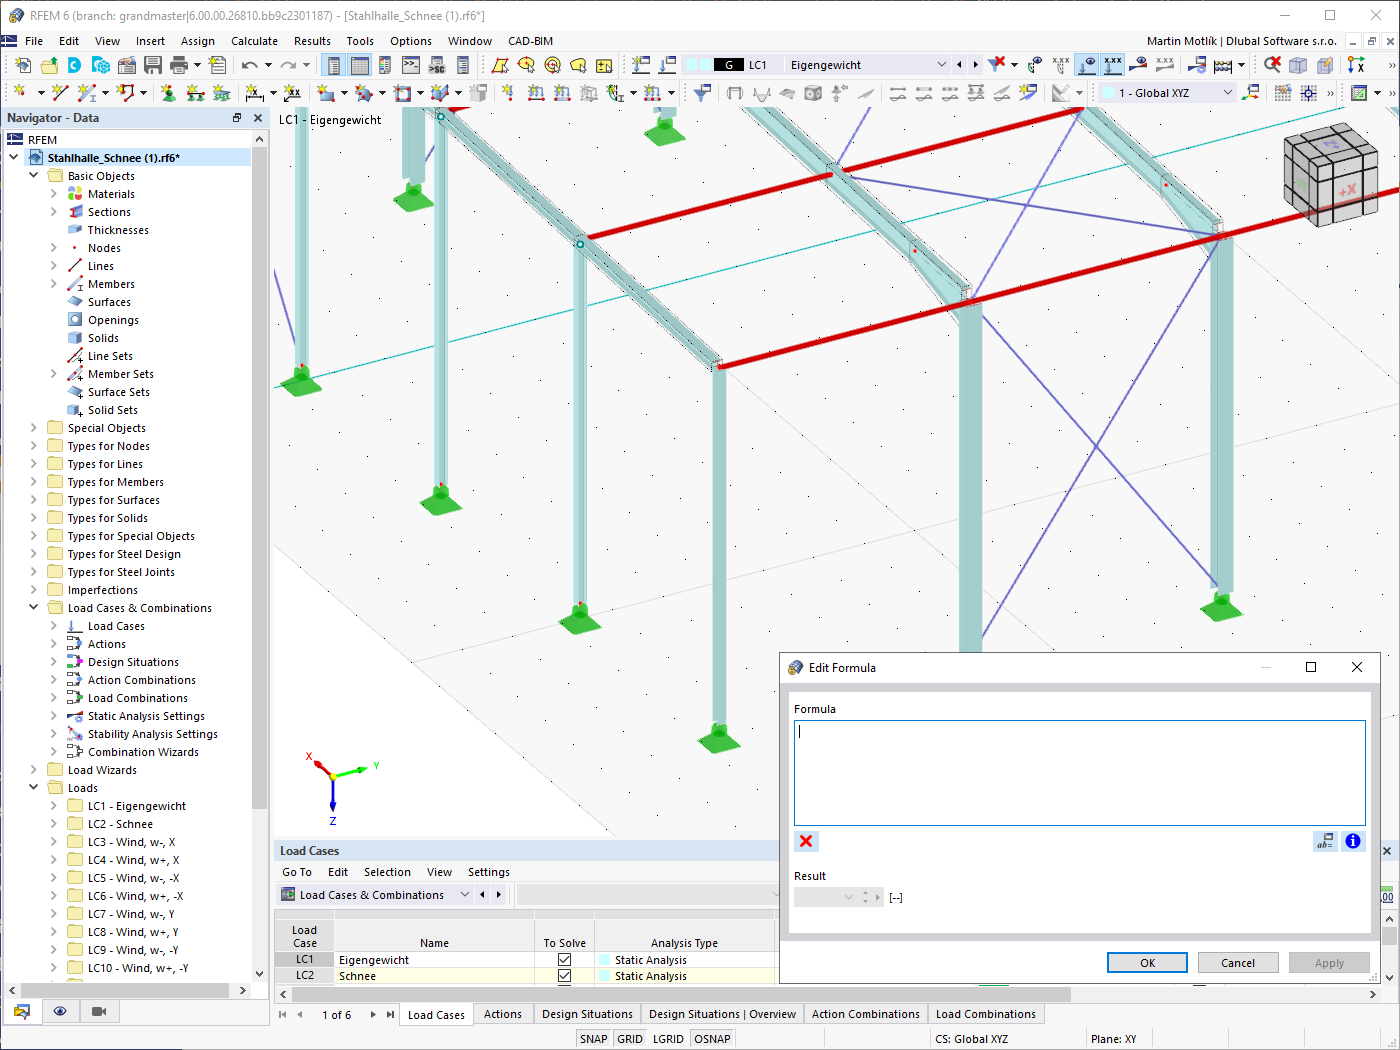Toggle GRID in the status bar
1400x1050 pixels.
630,1038
